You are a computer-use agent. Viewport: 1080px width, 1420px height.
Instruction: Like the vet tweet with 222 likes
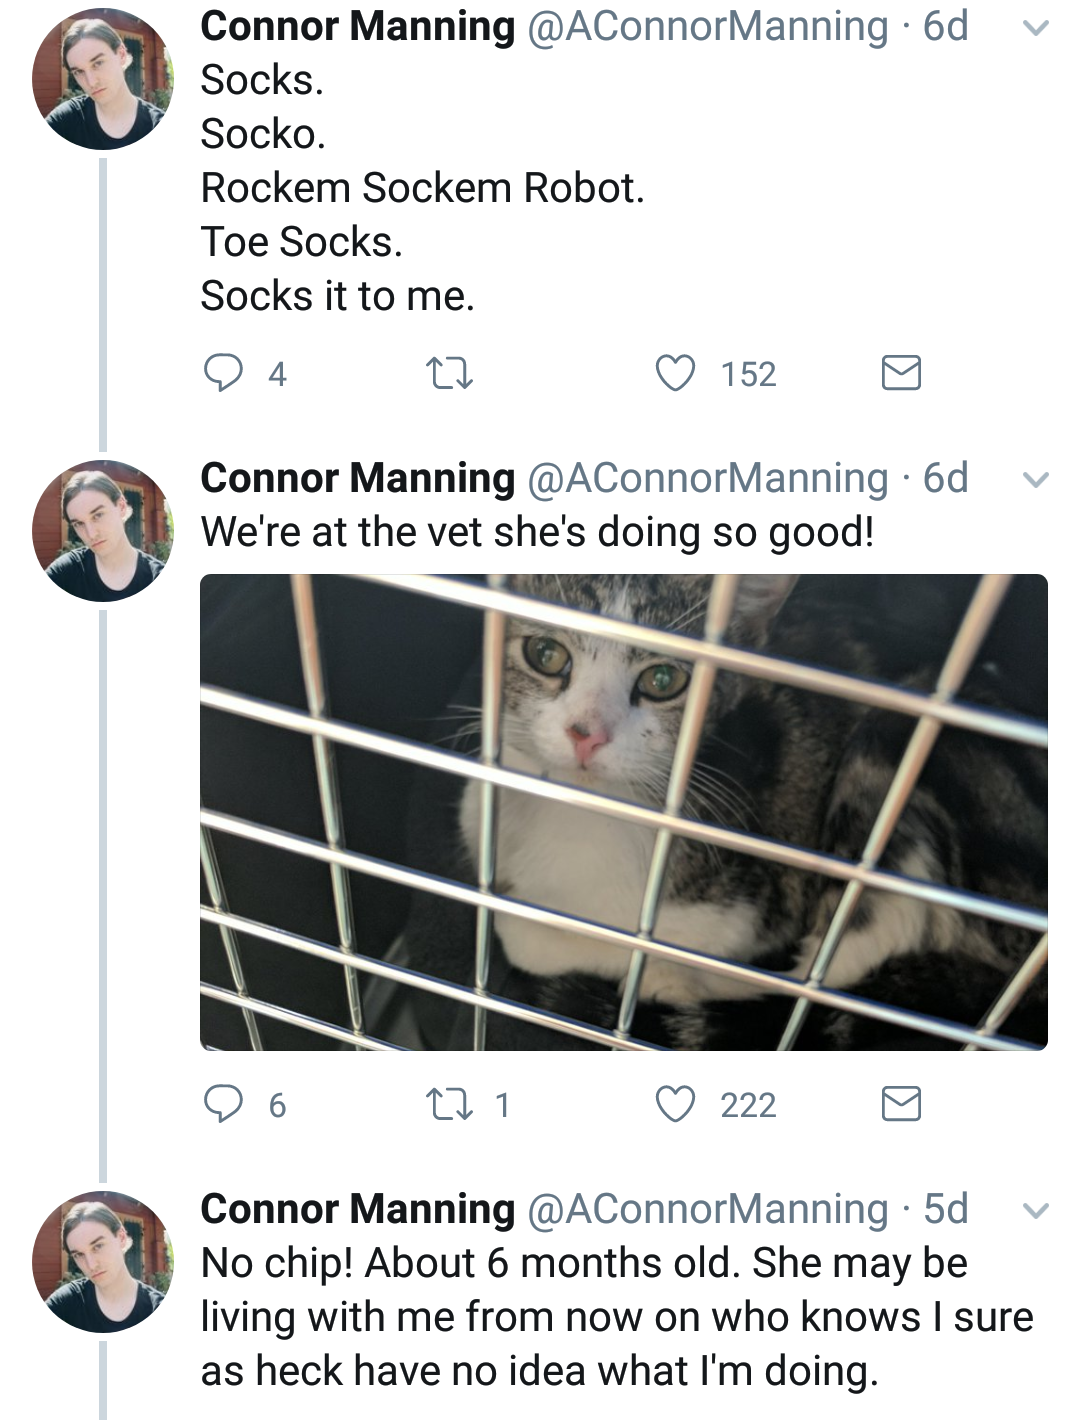676,1104
